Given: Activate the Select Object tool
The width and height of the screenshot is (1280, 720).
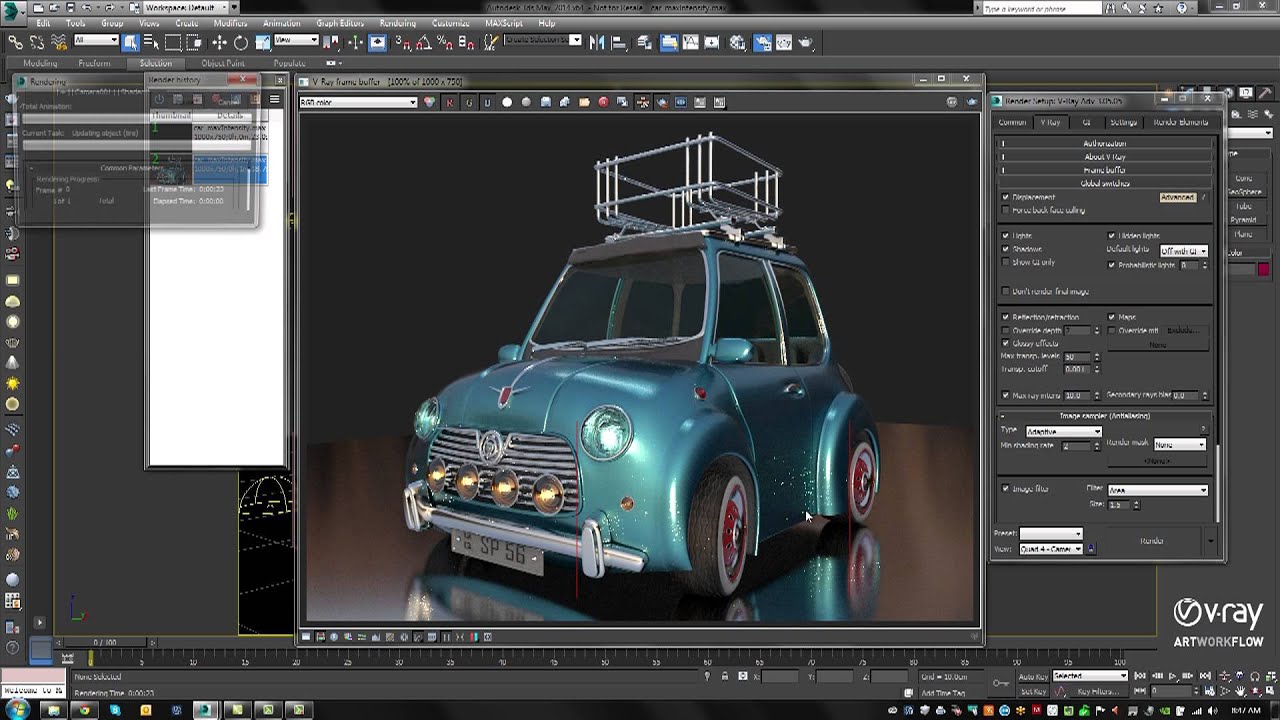Looking at the screenshot, I should pos(130,42).
